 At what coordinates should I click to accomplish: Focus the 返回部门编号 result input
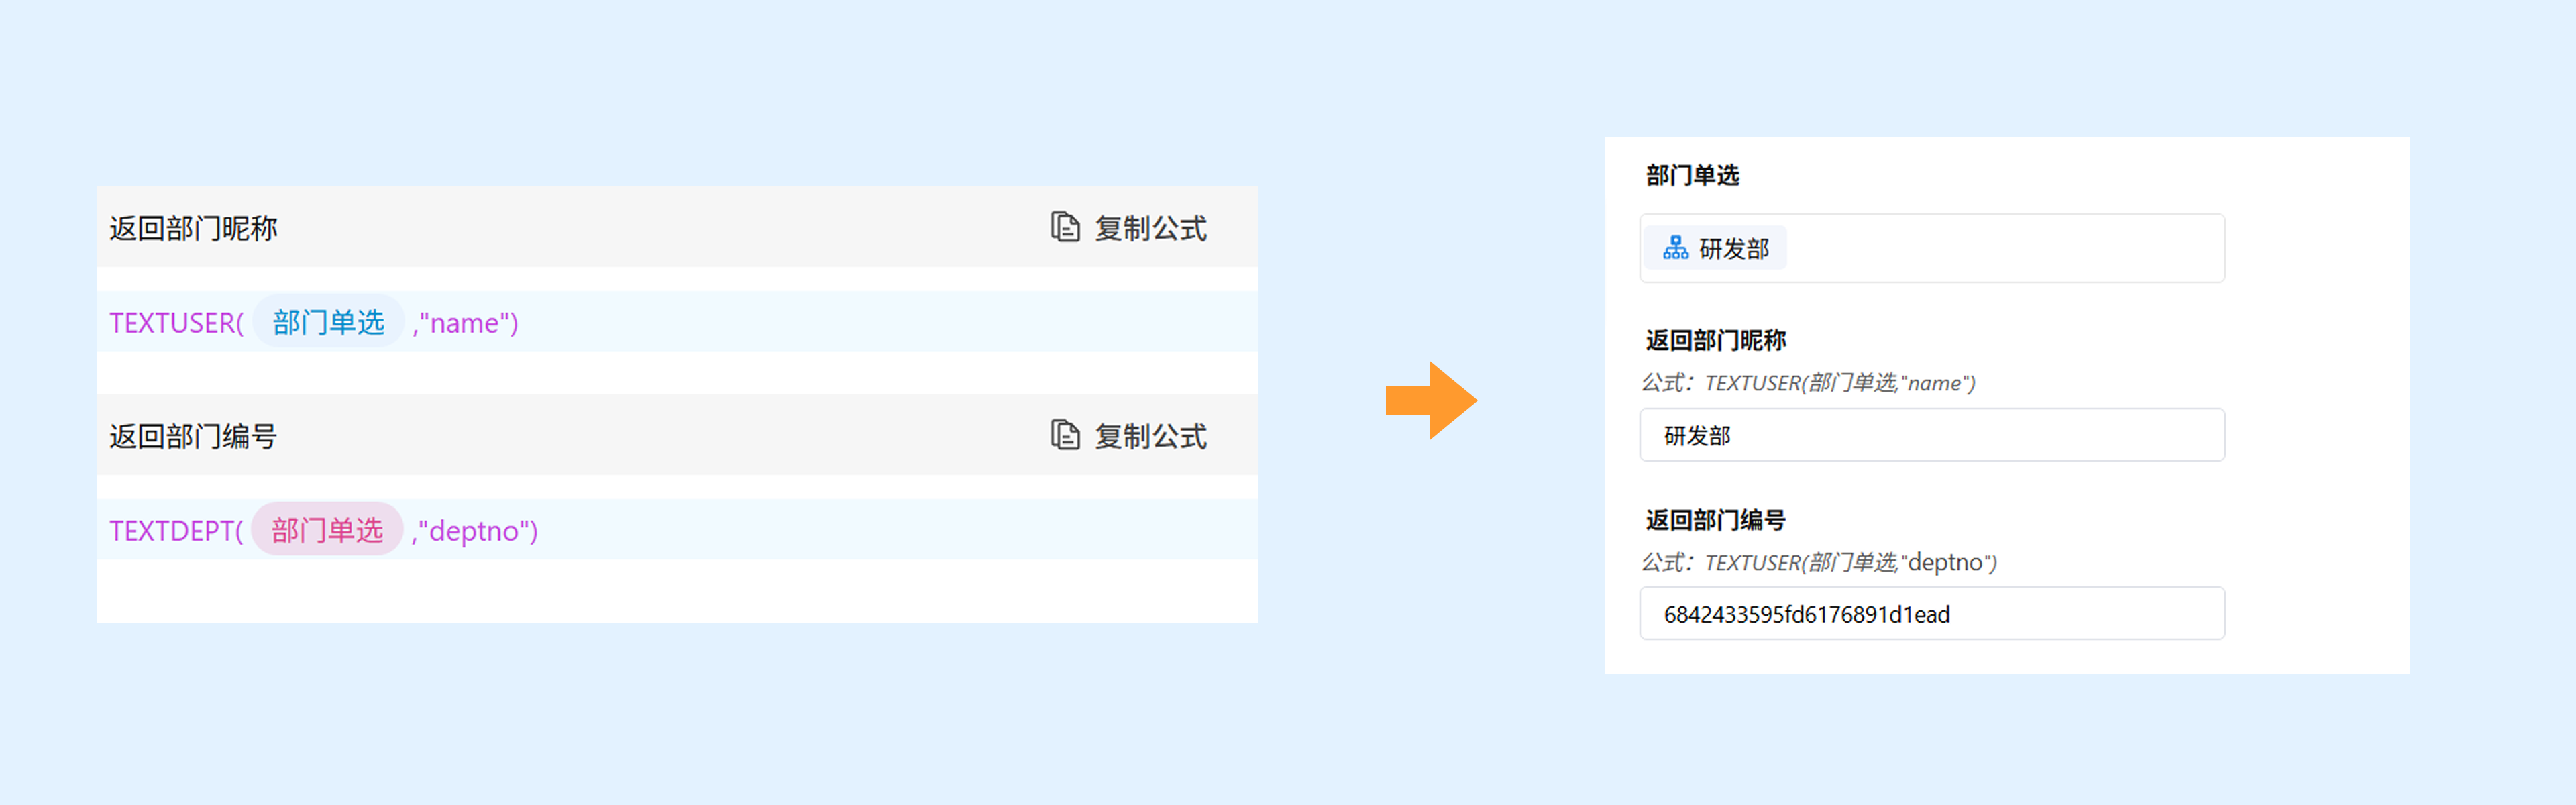pyautogui.click(x=1931, y=614)
